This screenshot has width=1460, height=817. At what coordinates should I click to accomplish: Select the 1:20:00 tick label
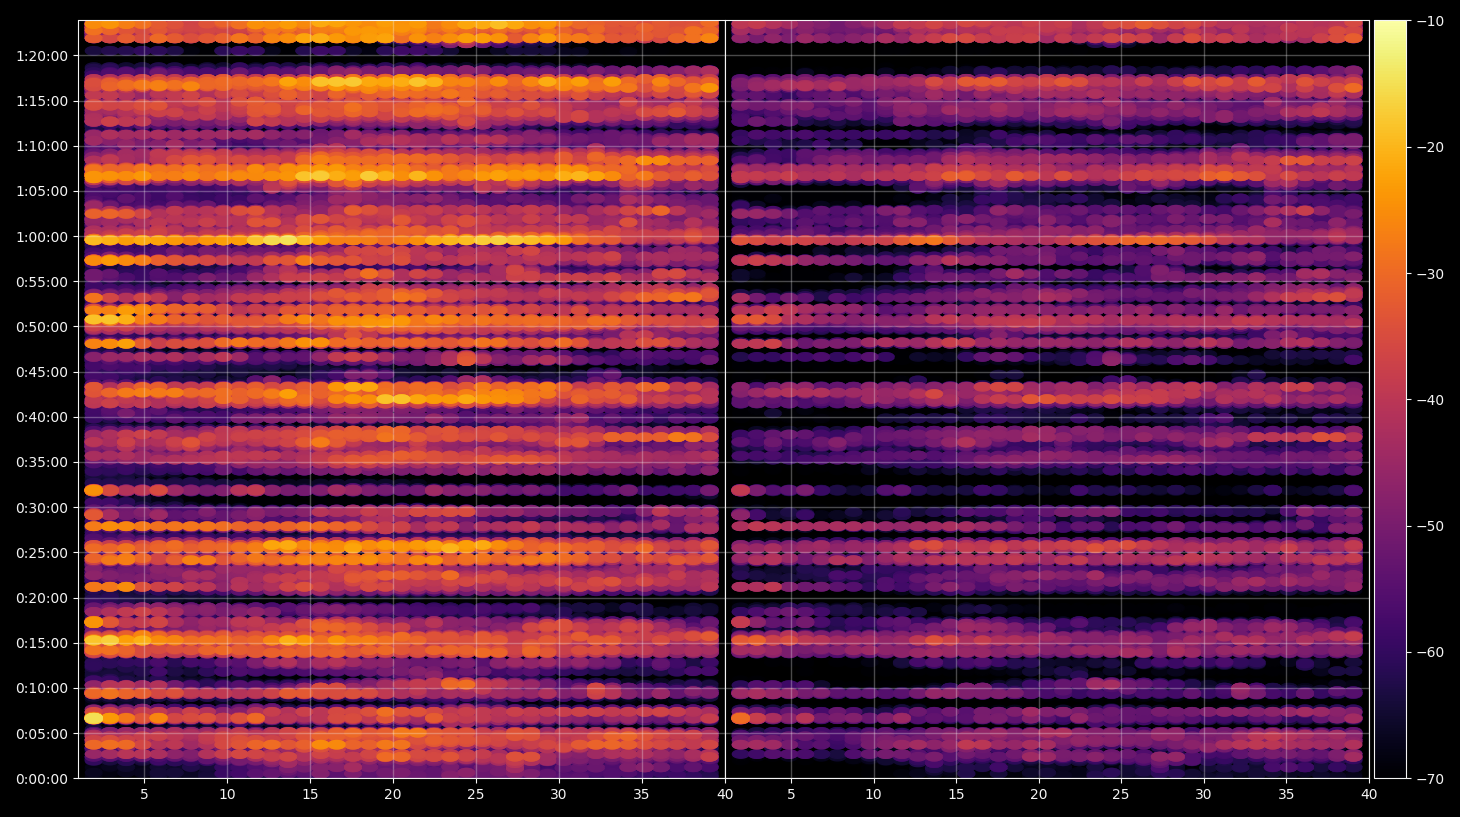point(42,56)
